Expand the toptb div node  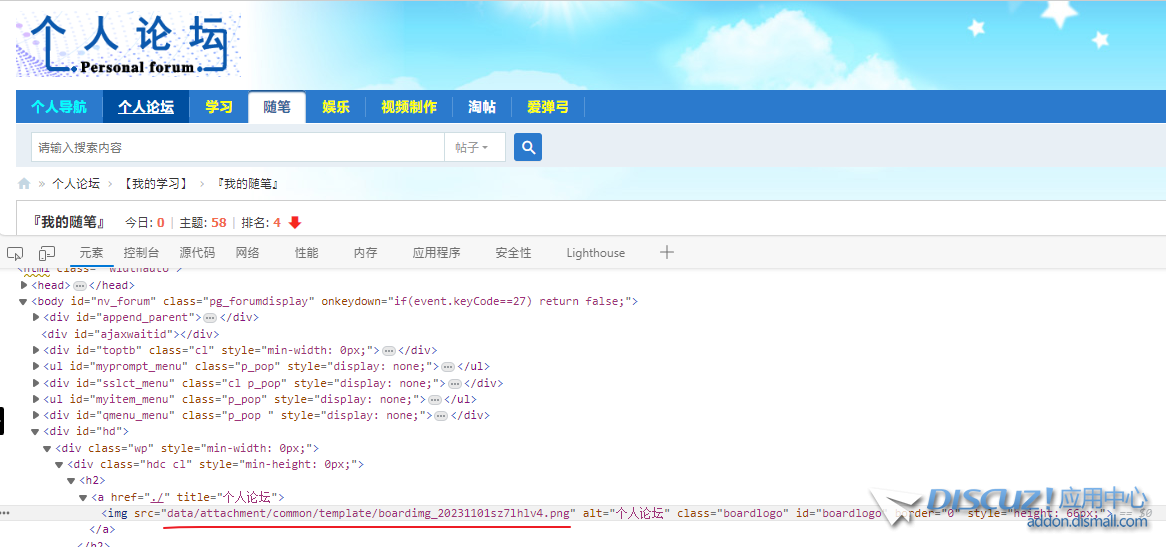coord(37,350)
